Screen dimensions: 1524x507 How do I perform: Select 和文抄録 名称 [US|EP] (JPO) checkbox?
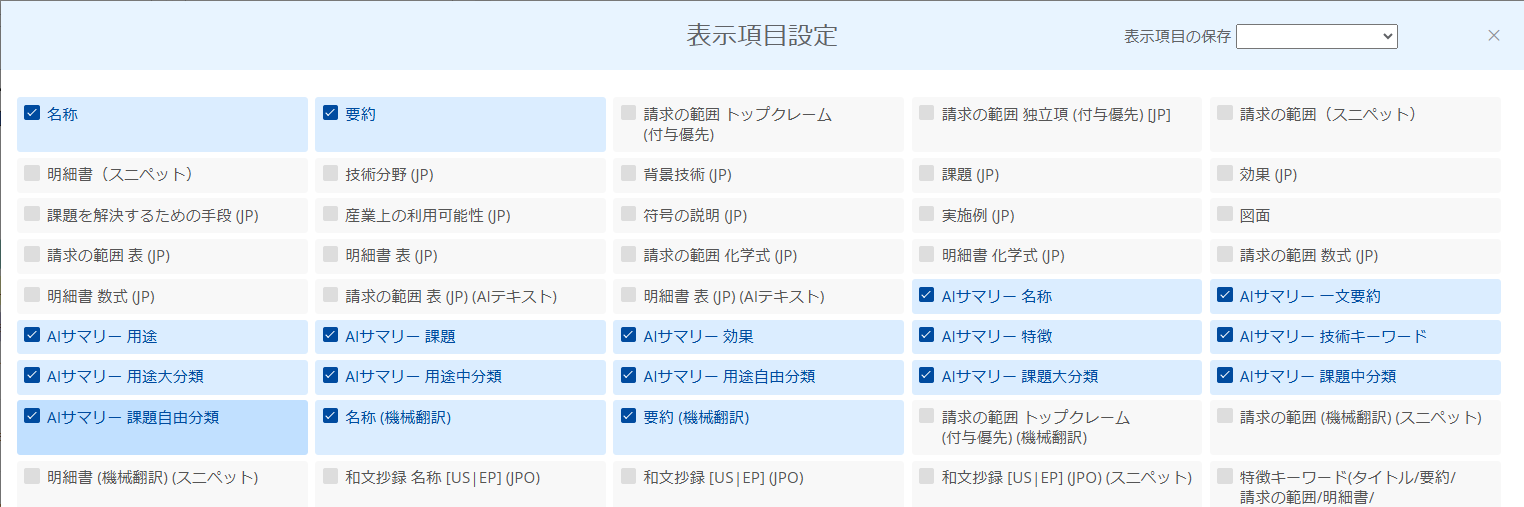click(331, 477)
